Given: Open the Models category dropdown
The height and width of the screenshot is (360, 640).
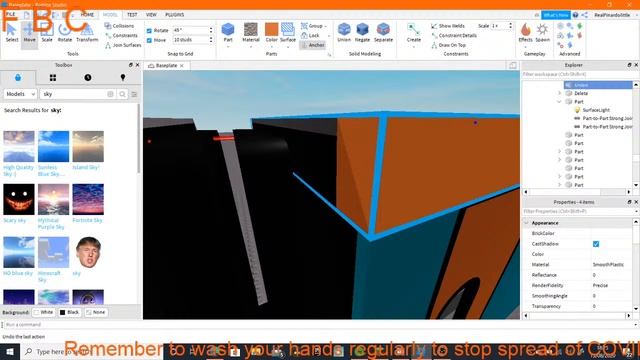Looking at the screenshot, I should tap(20, 94).
